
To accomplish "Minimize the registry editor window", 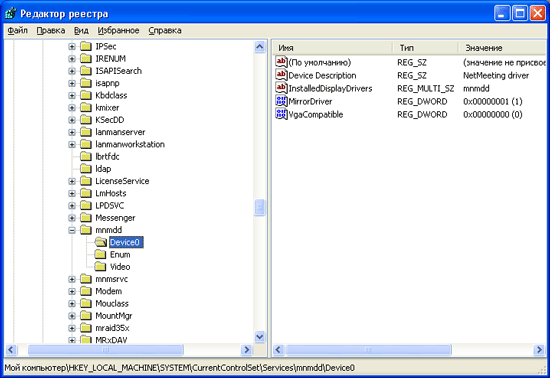I will (x=502, y=14).
